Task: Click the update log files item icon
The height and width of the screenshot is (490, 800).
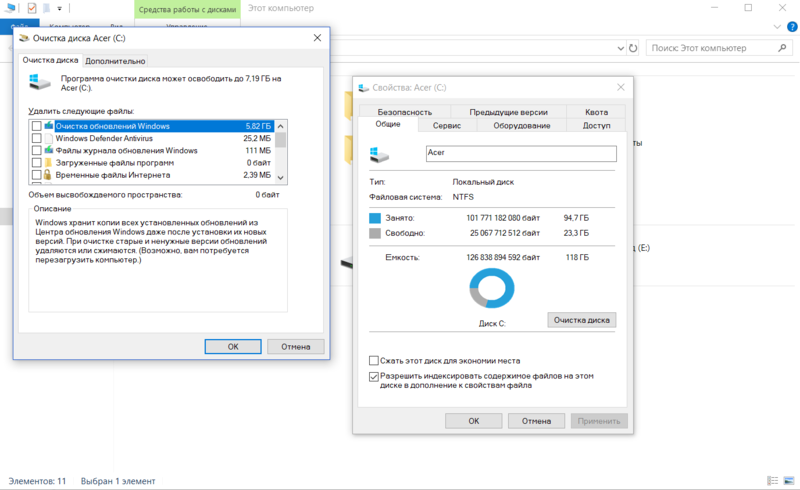Action: coord(48,150)
